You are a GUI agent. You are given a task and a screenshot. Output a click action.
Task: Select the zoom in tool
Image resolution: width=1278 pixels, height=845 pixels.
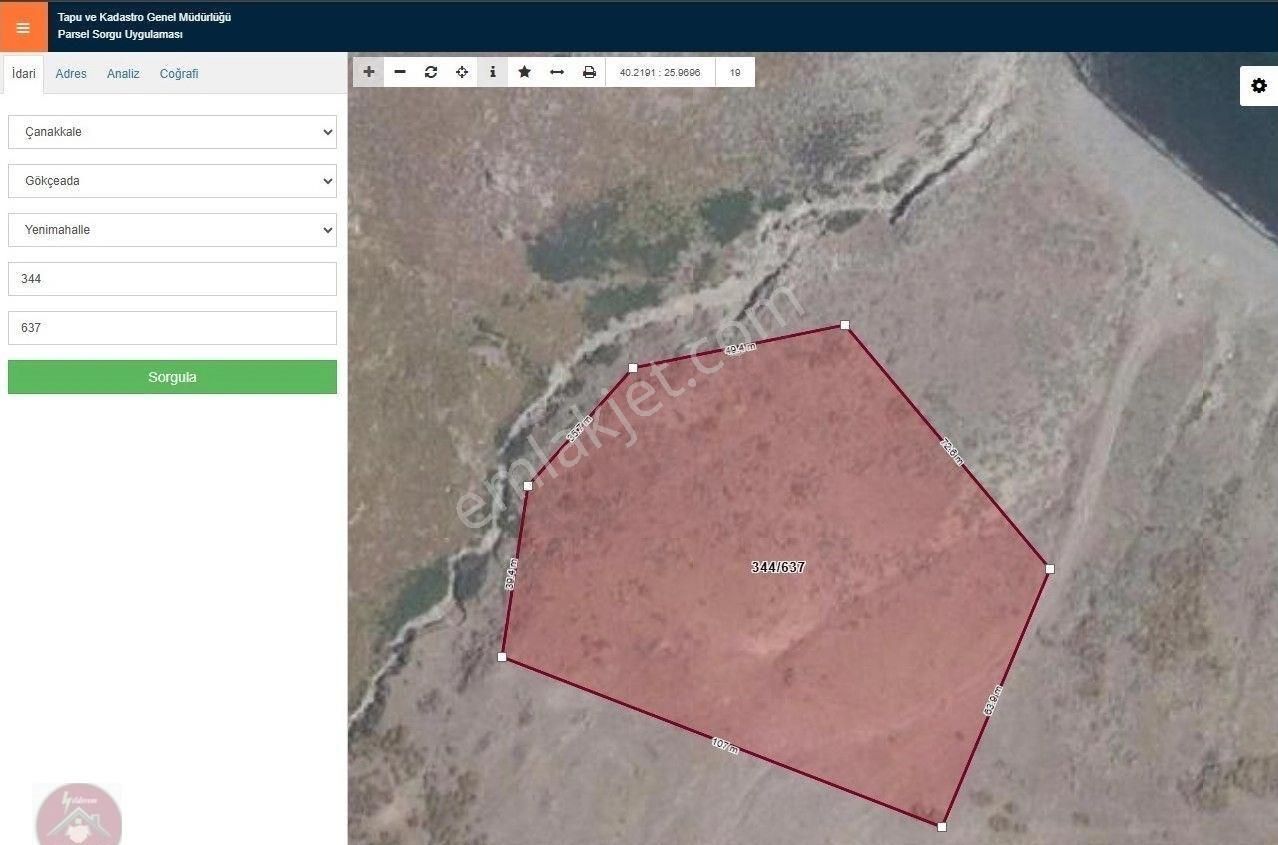point(368,71)
